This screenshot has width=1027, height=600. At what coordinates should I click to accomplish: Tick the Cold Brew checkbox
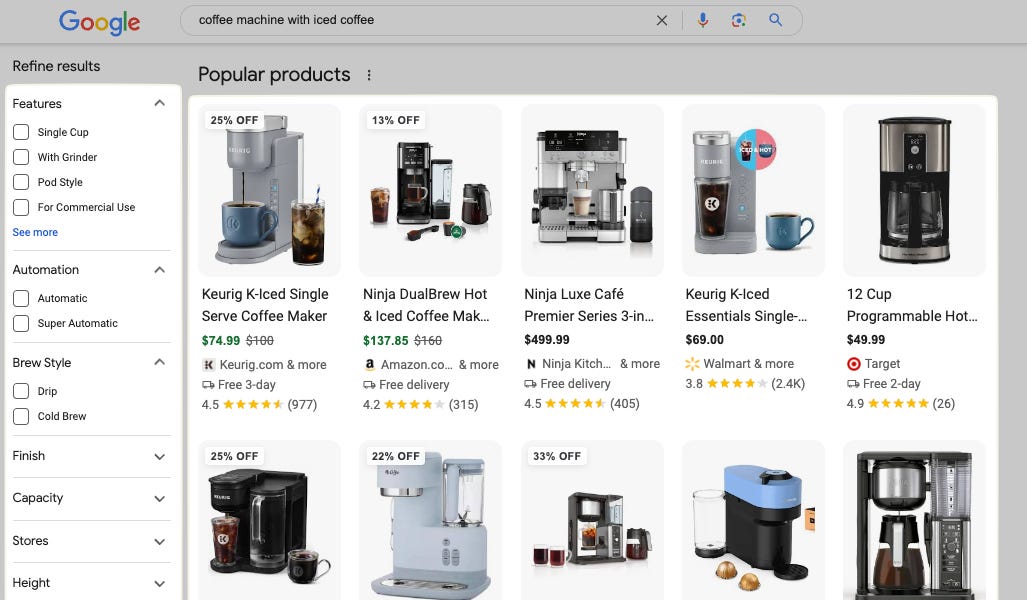(x=21, y=416)
